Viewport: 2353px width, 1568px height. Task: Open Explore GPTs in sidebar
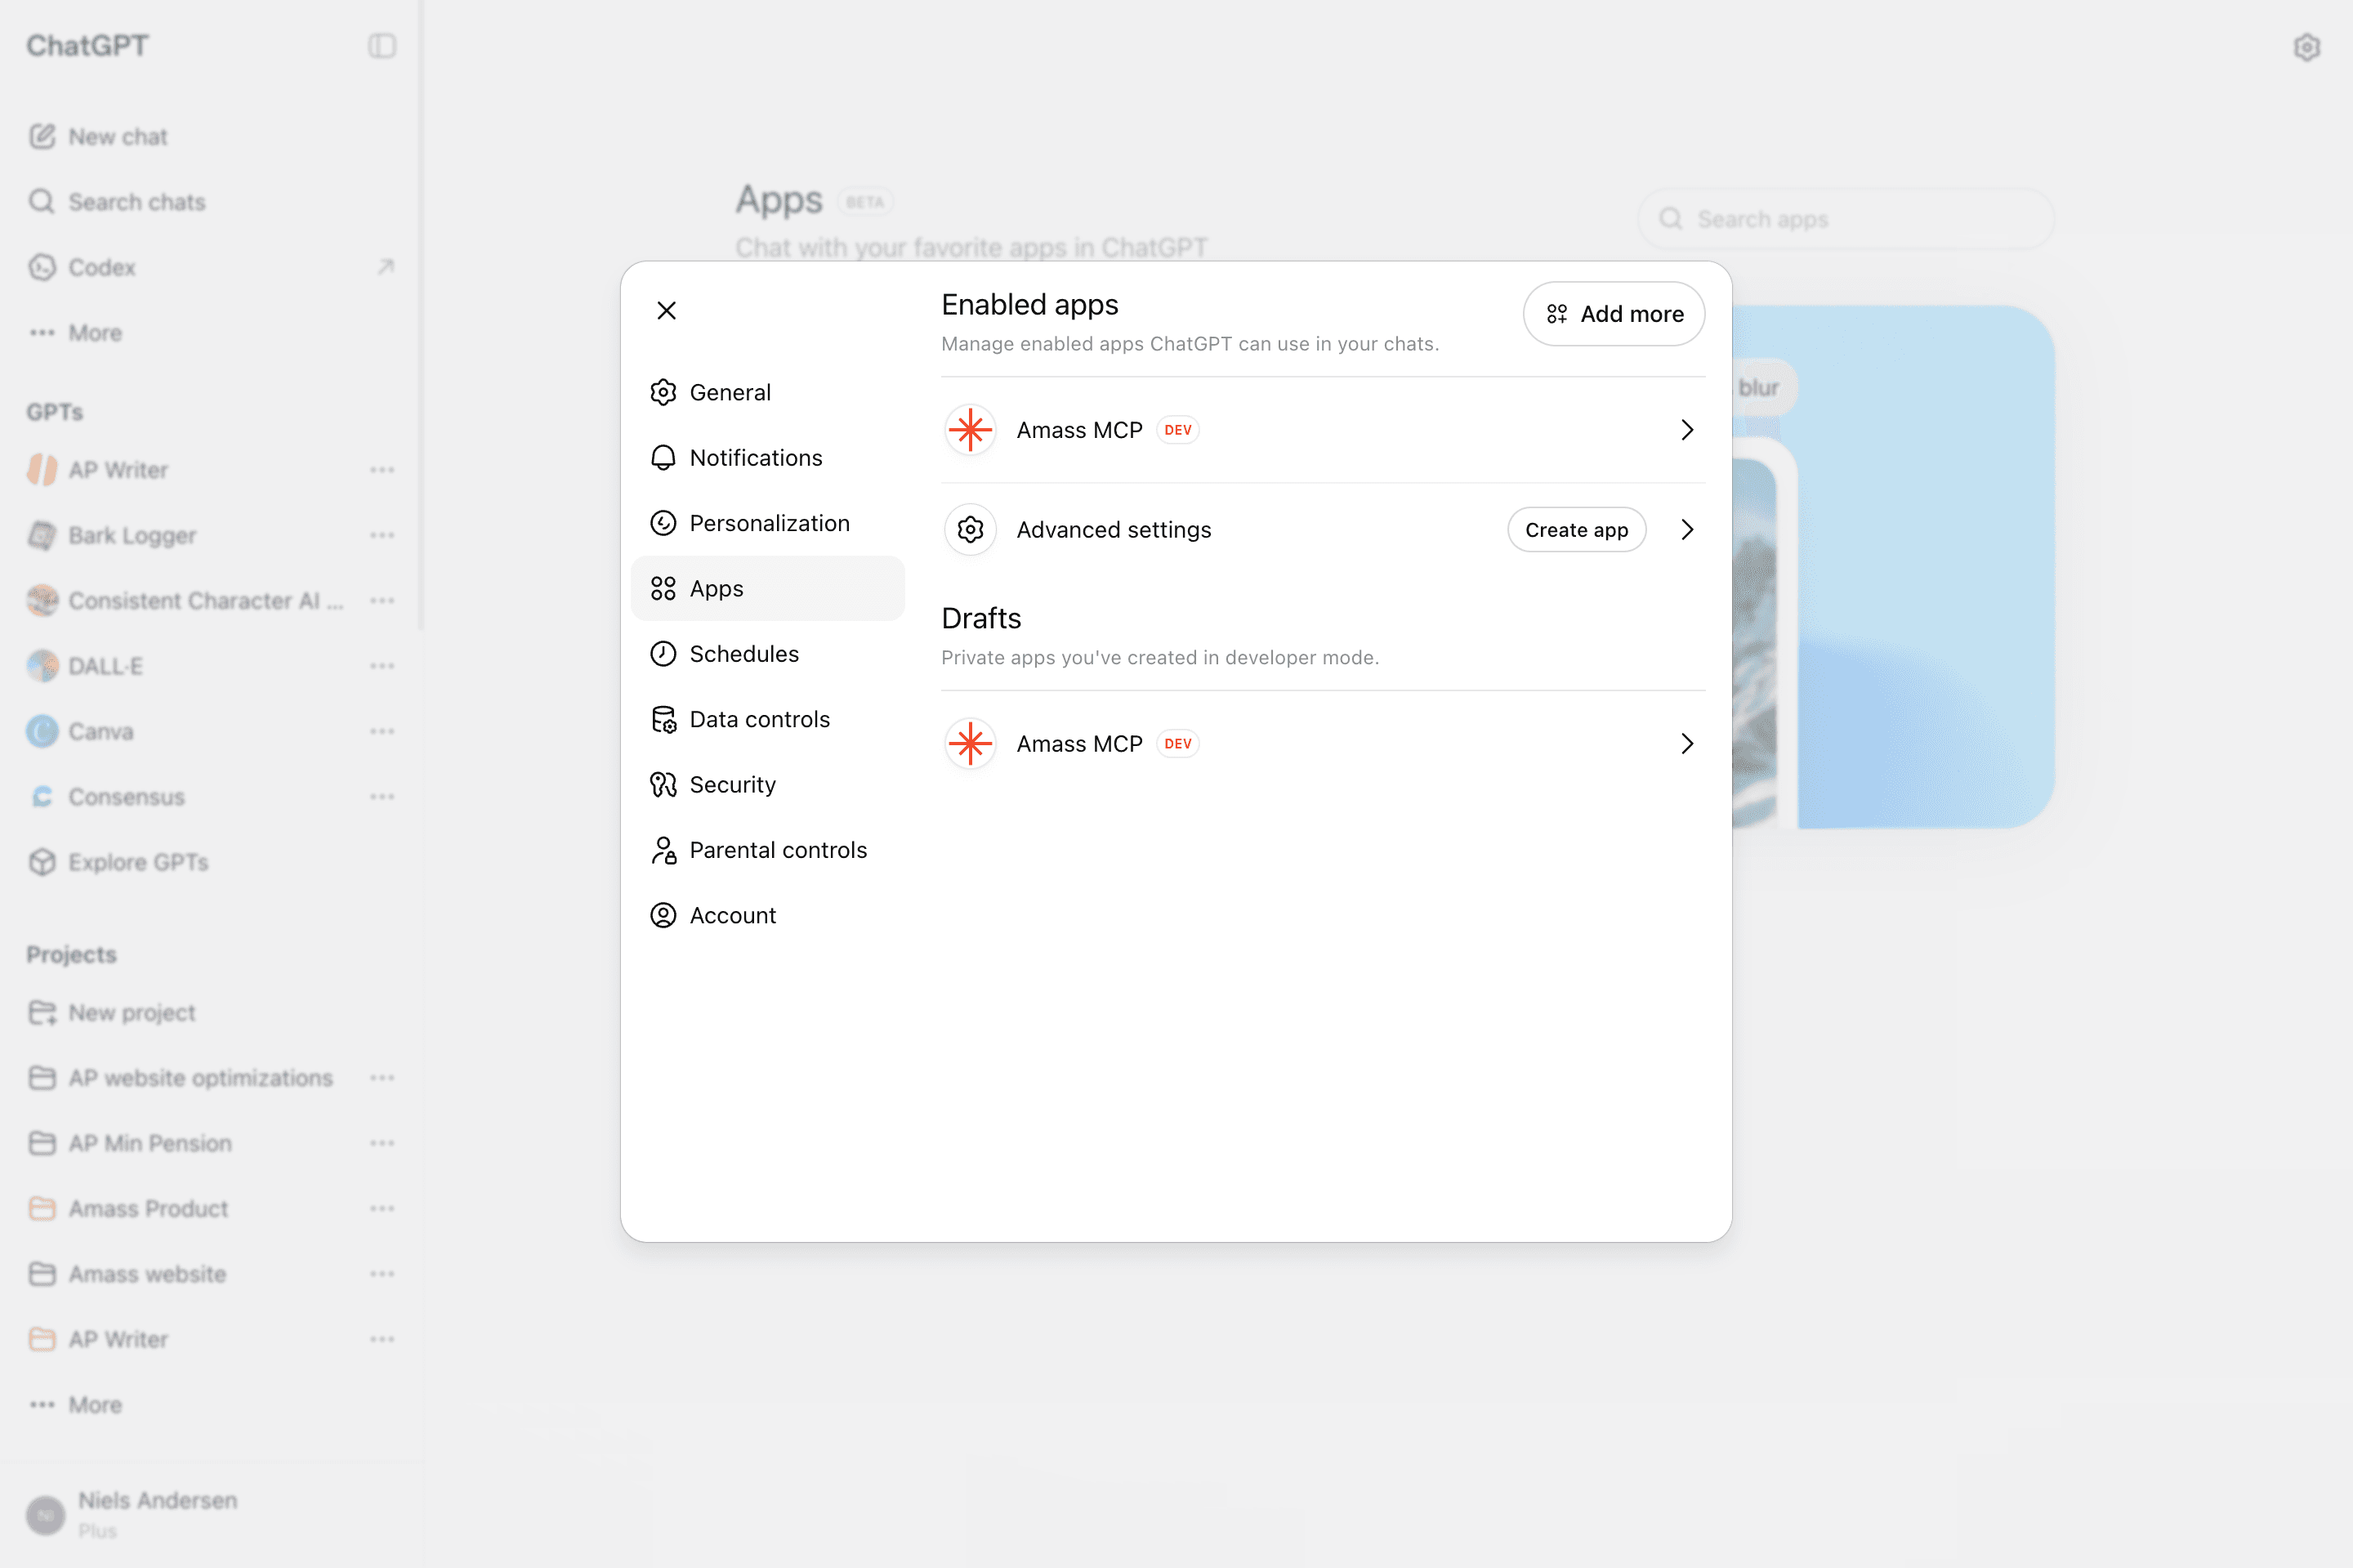[x=212, y=862]
